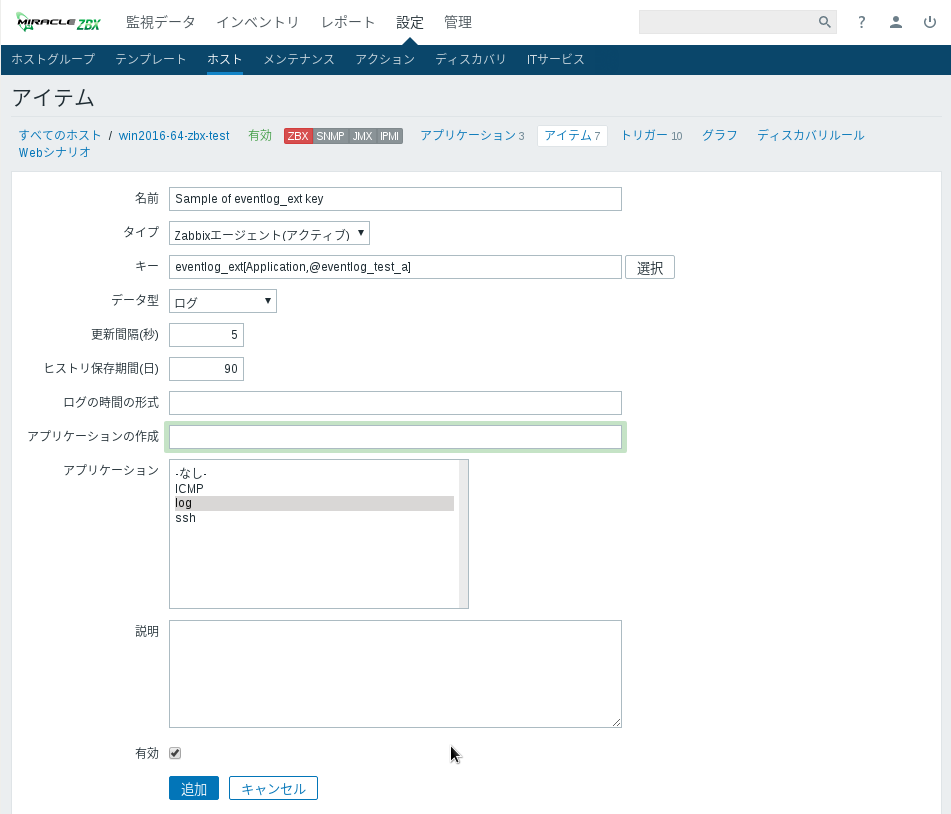Click the SNMP availability badge

[330, 136]
